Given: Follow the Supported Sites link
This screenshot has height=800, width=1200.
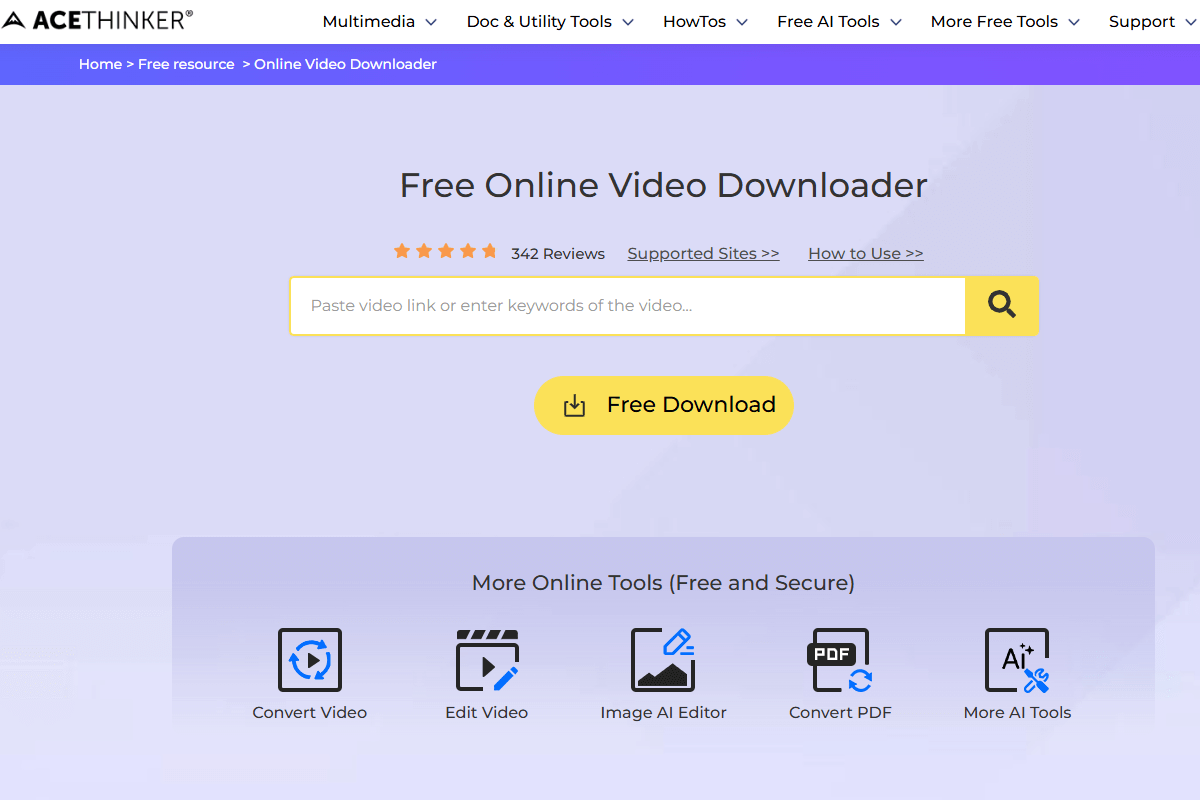Looking at the screenshot, I should pyautogui.click(x=703, y=254).
